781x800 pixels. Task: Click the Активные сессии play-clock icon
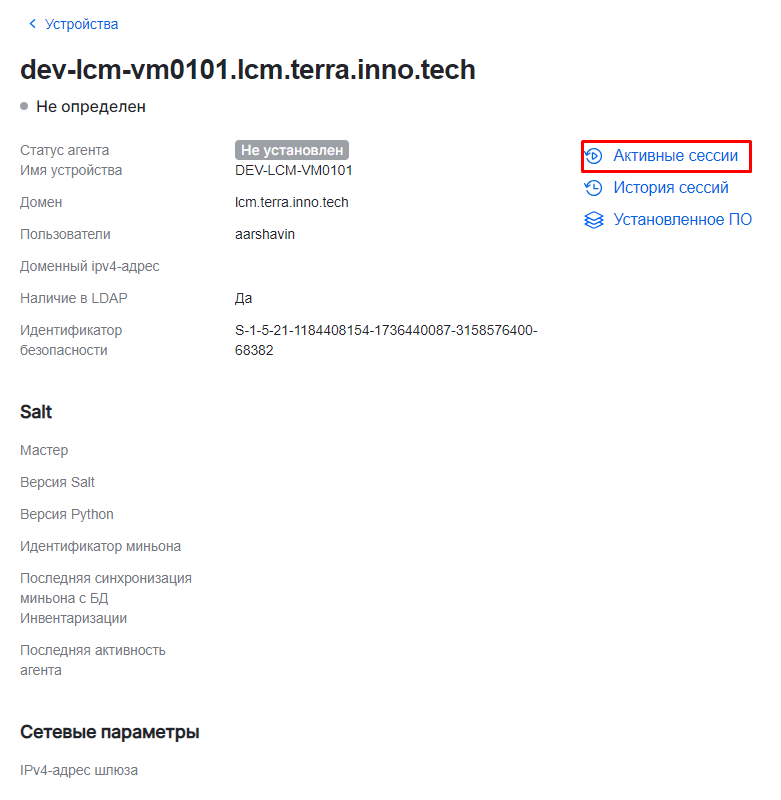click(594, 156)
